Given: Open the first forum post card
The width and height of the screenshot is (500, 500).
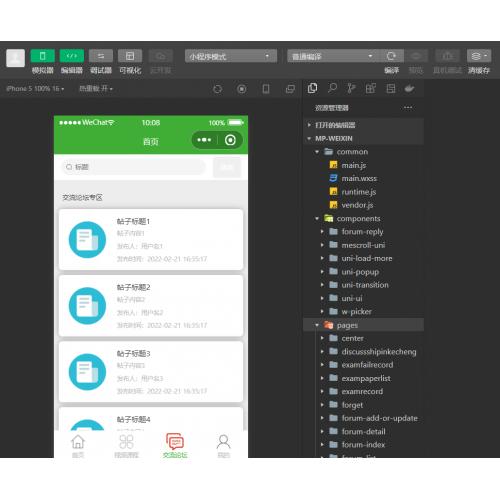Looking at the screenshot, I should pyautogui.click(x=151, y=239).
